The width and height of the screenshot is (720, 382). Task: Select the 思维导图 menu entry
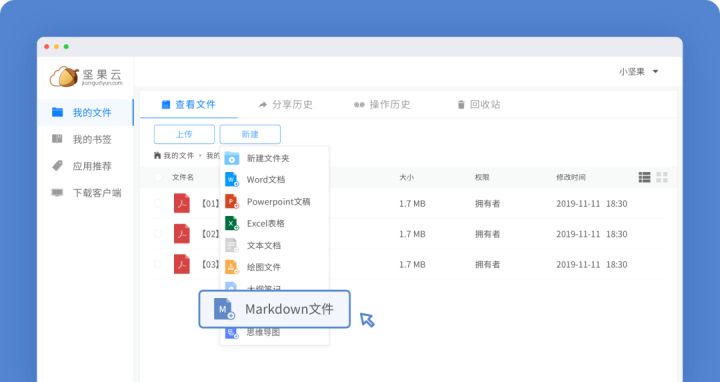[275, 332]
